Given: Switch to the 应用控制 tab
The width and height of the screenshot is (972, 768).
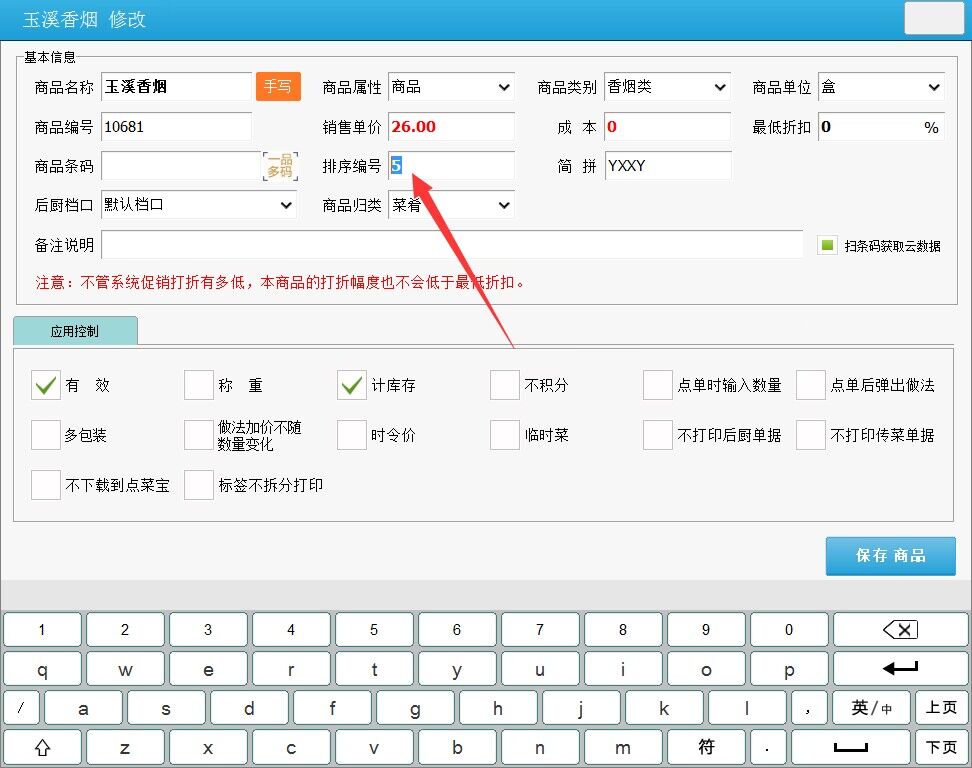Looking at the screenshot, I should pyautogui.click(x=75, y=331).
